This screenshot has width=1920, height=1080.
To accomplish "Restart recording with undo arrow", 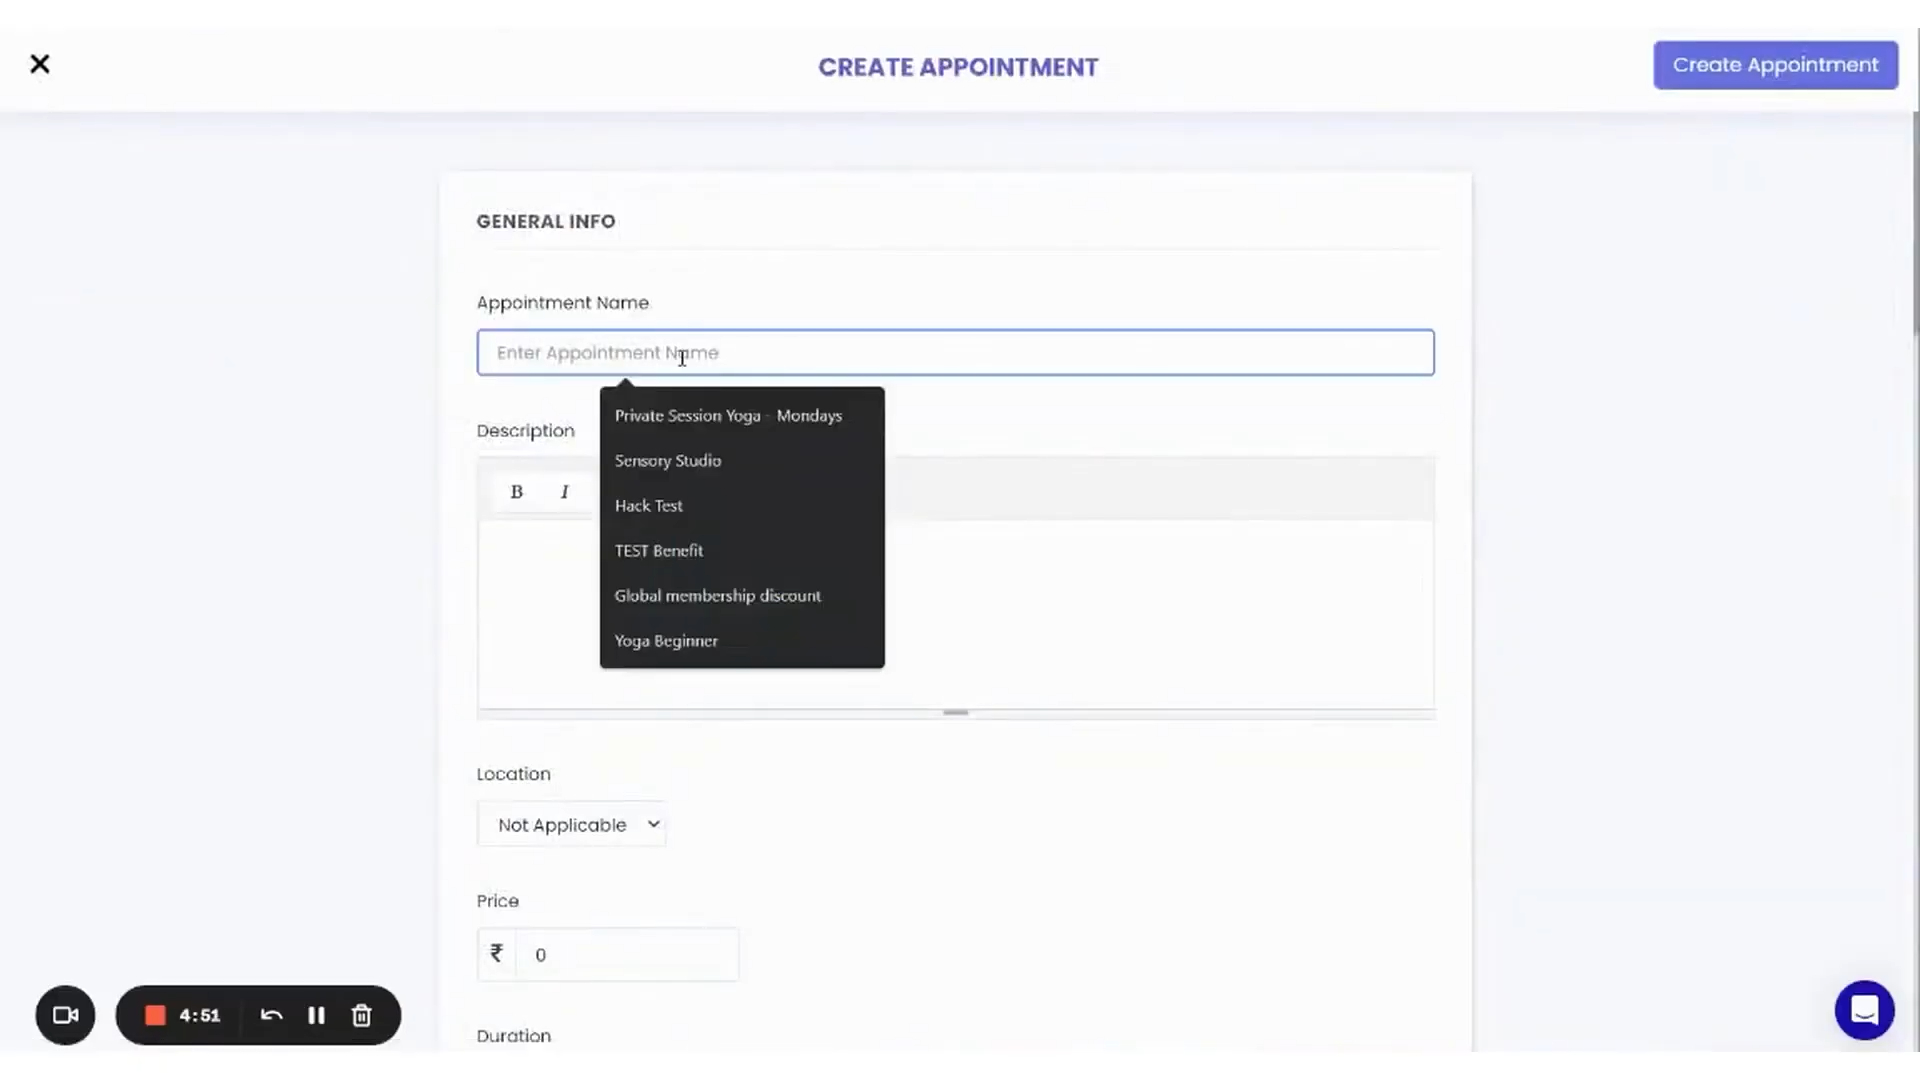I will [x=271, y=1015].
